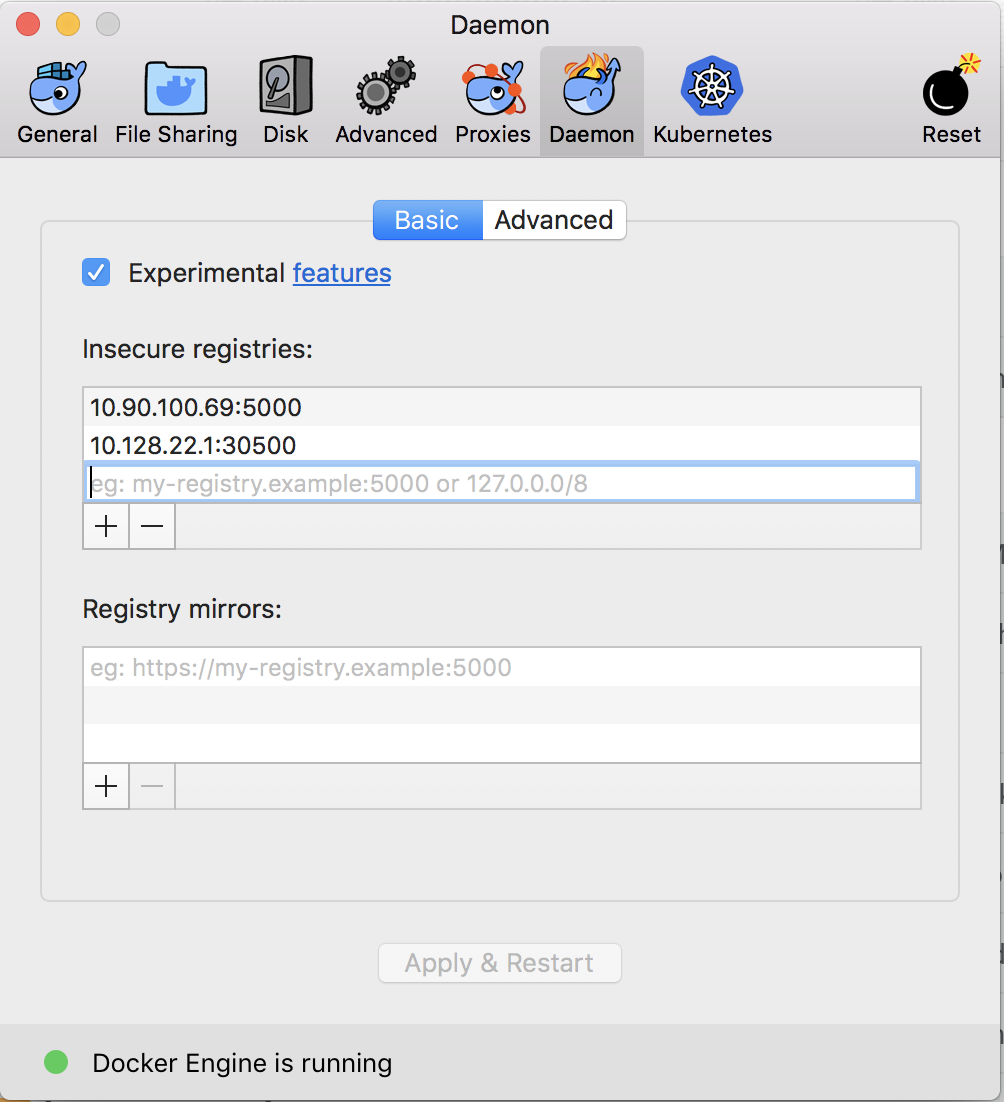Screen dimensions: 1004x1102
Task: Click the Registry mirrors label
Action: click(x=182, y=609)
